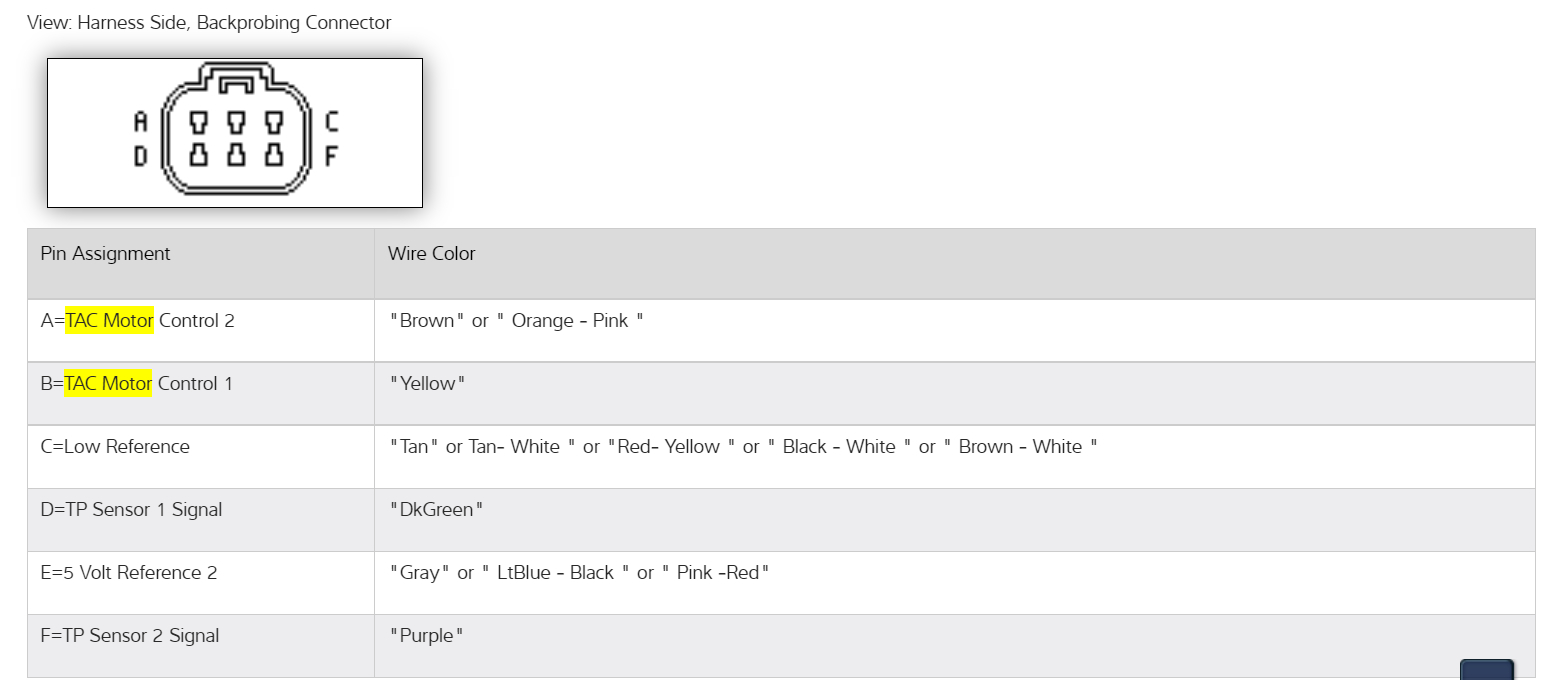Screen dimensions: 1547x680
Task: Click the letter F beside the connector
Action: [332, 156]
